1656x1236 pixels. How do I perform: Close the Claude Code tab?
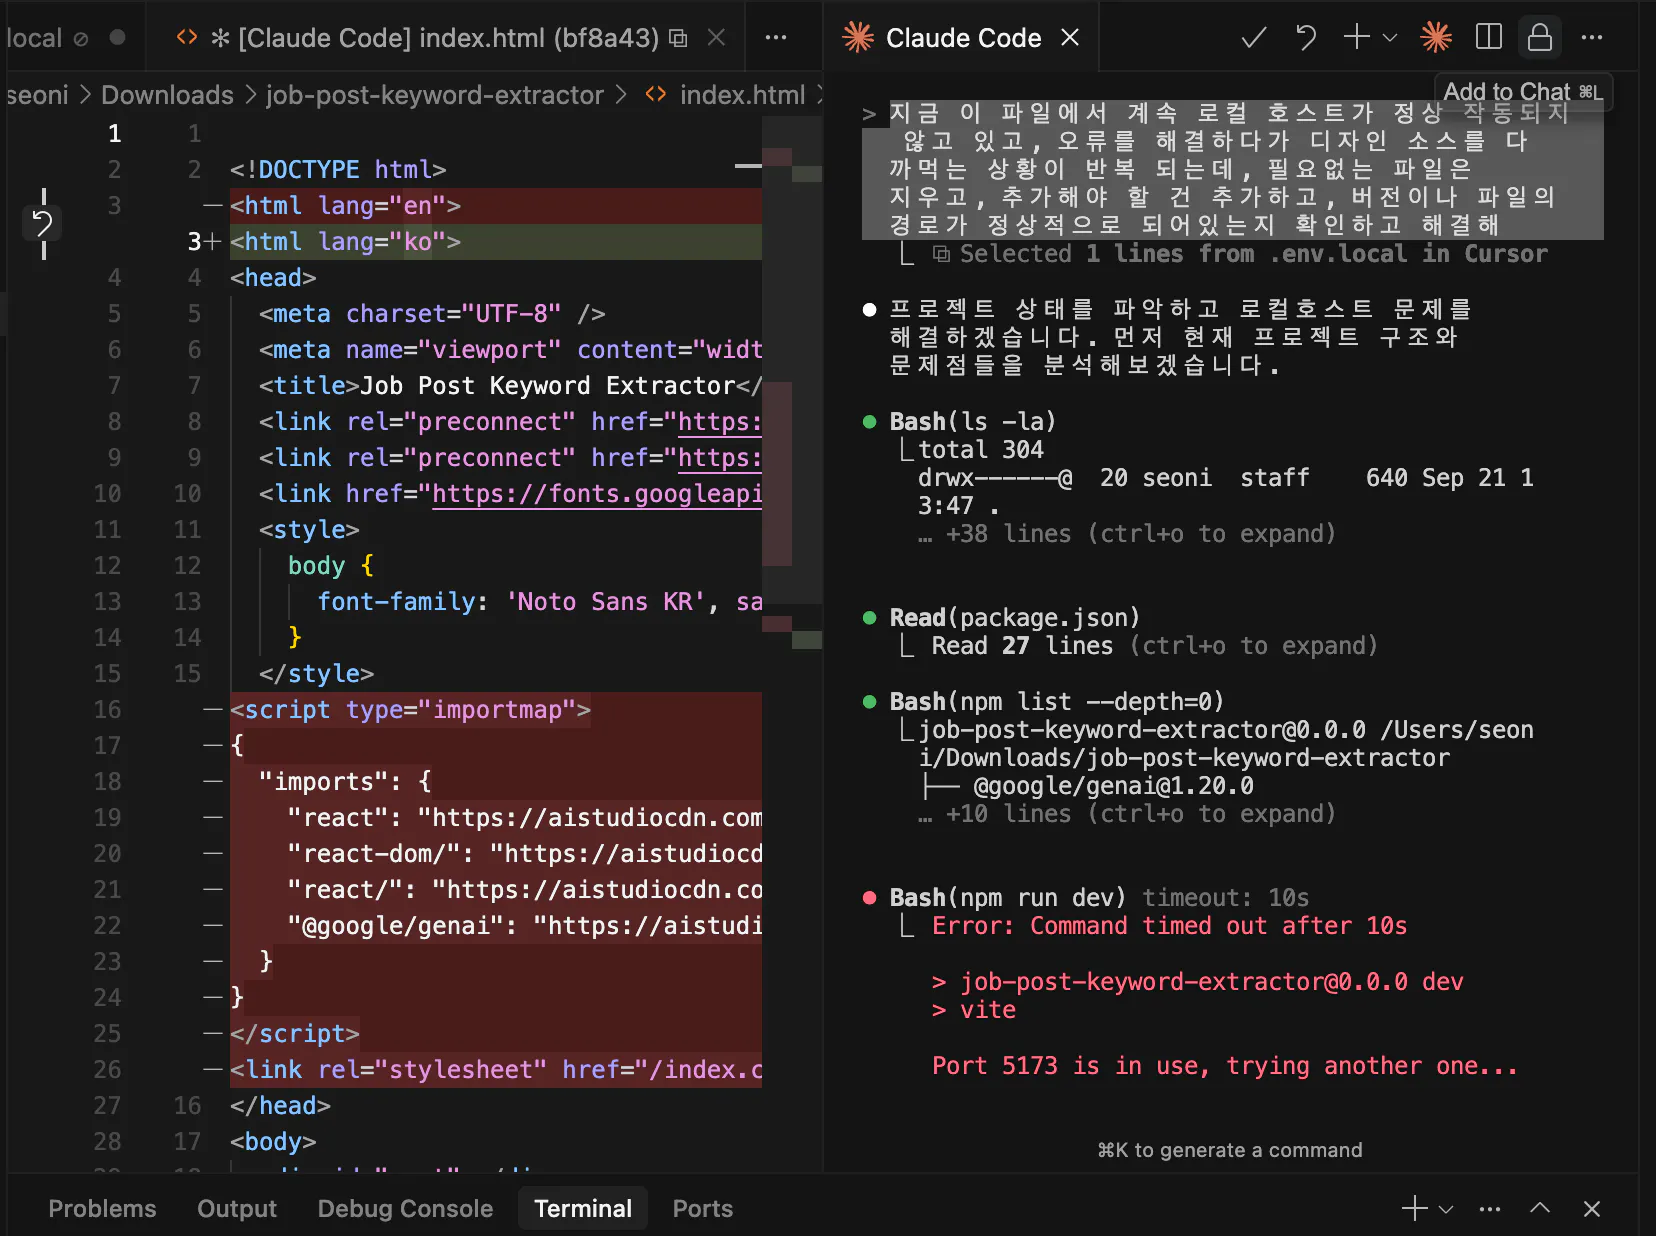[x=1070, y=38]
